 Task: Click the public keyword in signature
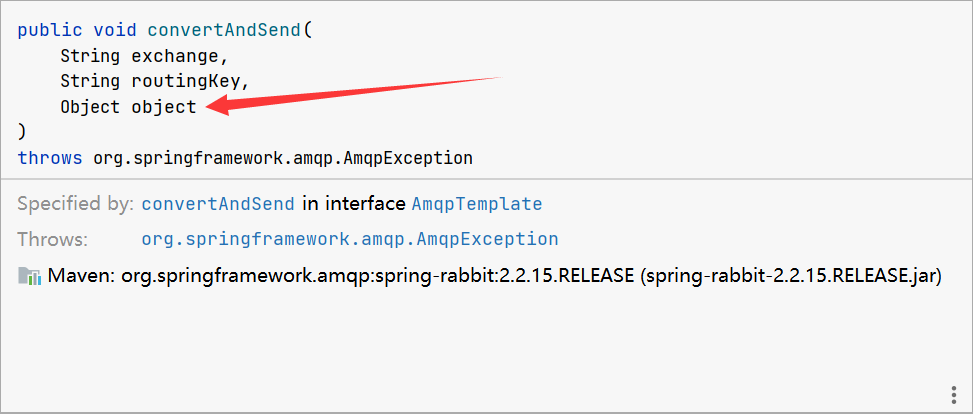point(44,29)
